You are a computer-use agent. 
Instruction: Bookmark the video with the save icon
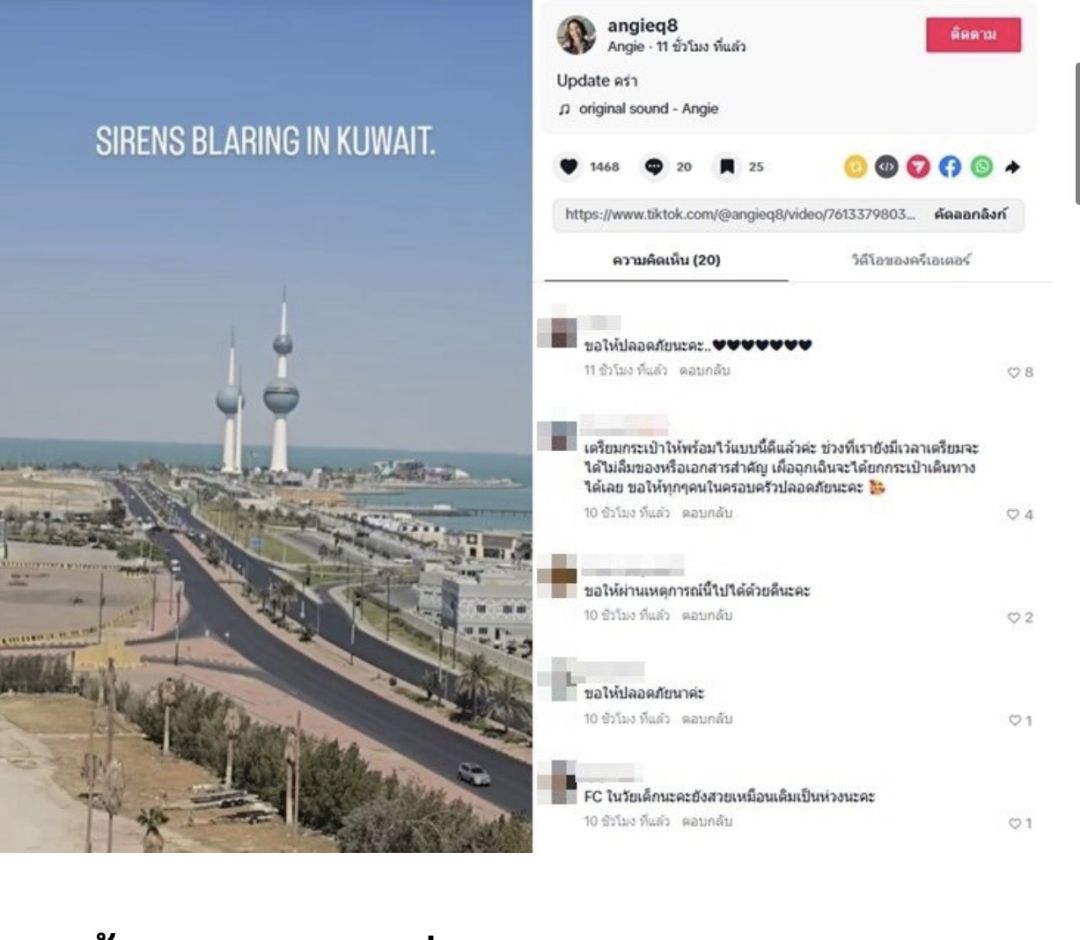[727, 167]
